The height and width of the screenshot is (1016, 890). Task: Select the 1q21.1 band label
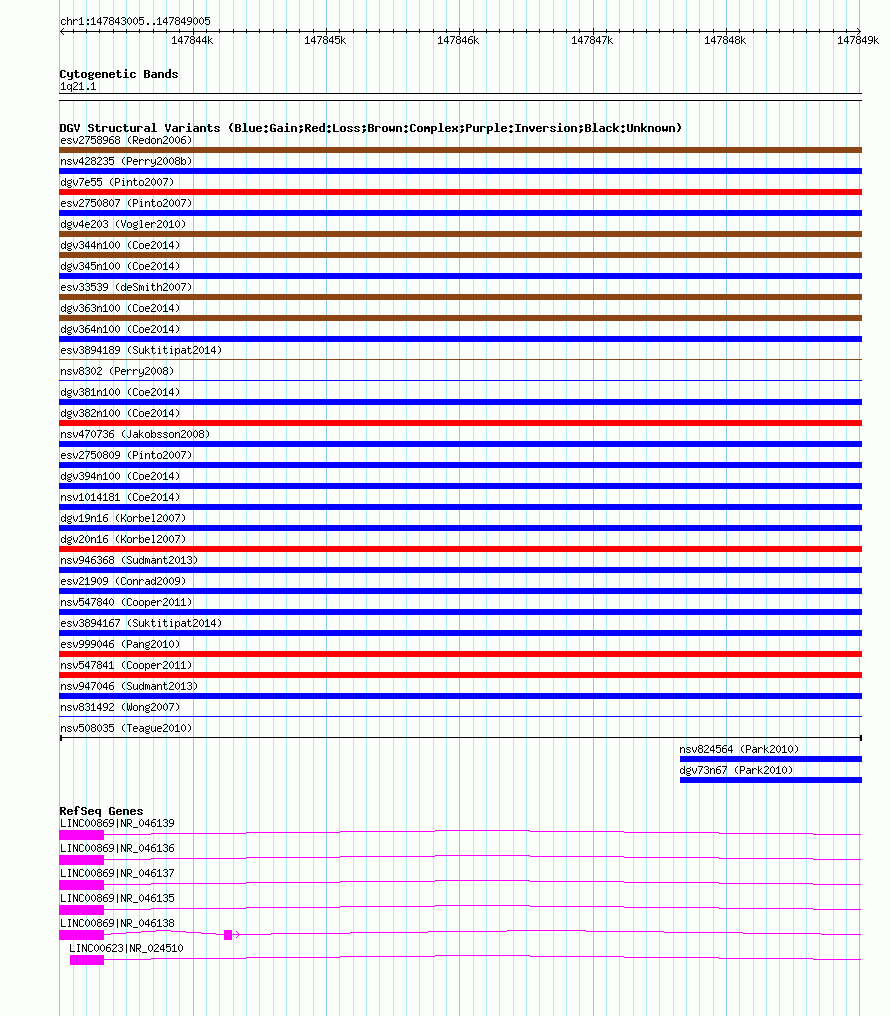coord(78,86)
